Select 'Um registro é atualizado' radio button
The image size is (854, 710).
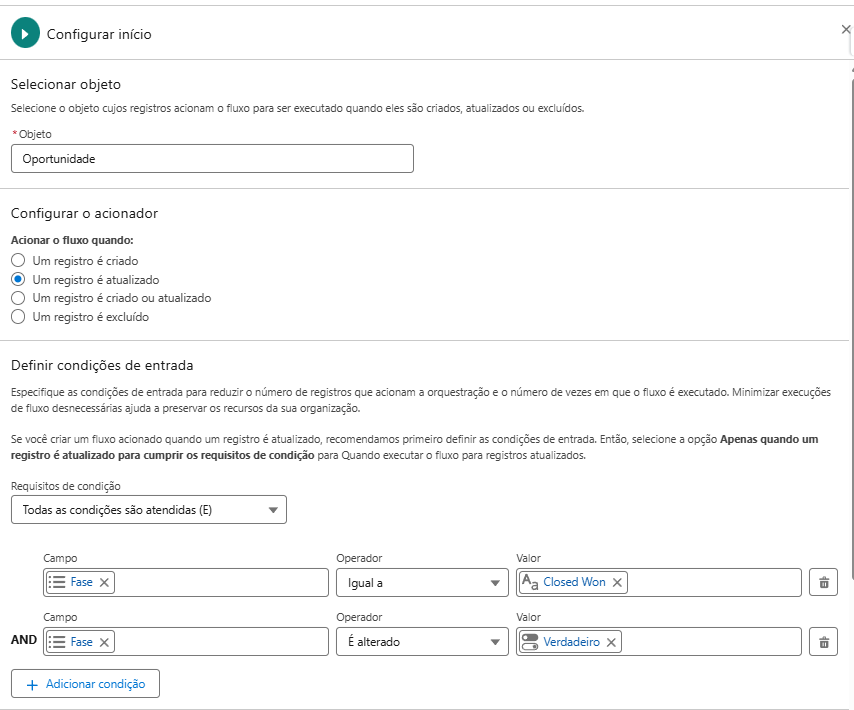coord(18,280)
